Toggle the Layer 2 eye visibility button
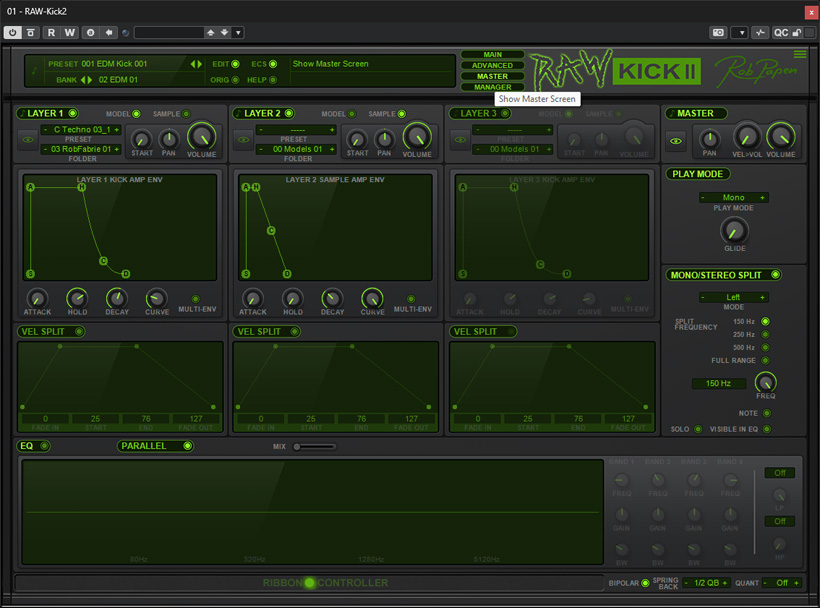Screen dimensions: 820x608 point(244,140)
